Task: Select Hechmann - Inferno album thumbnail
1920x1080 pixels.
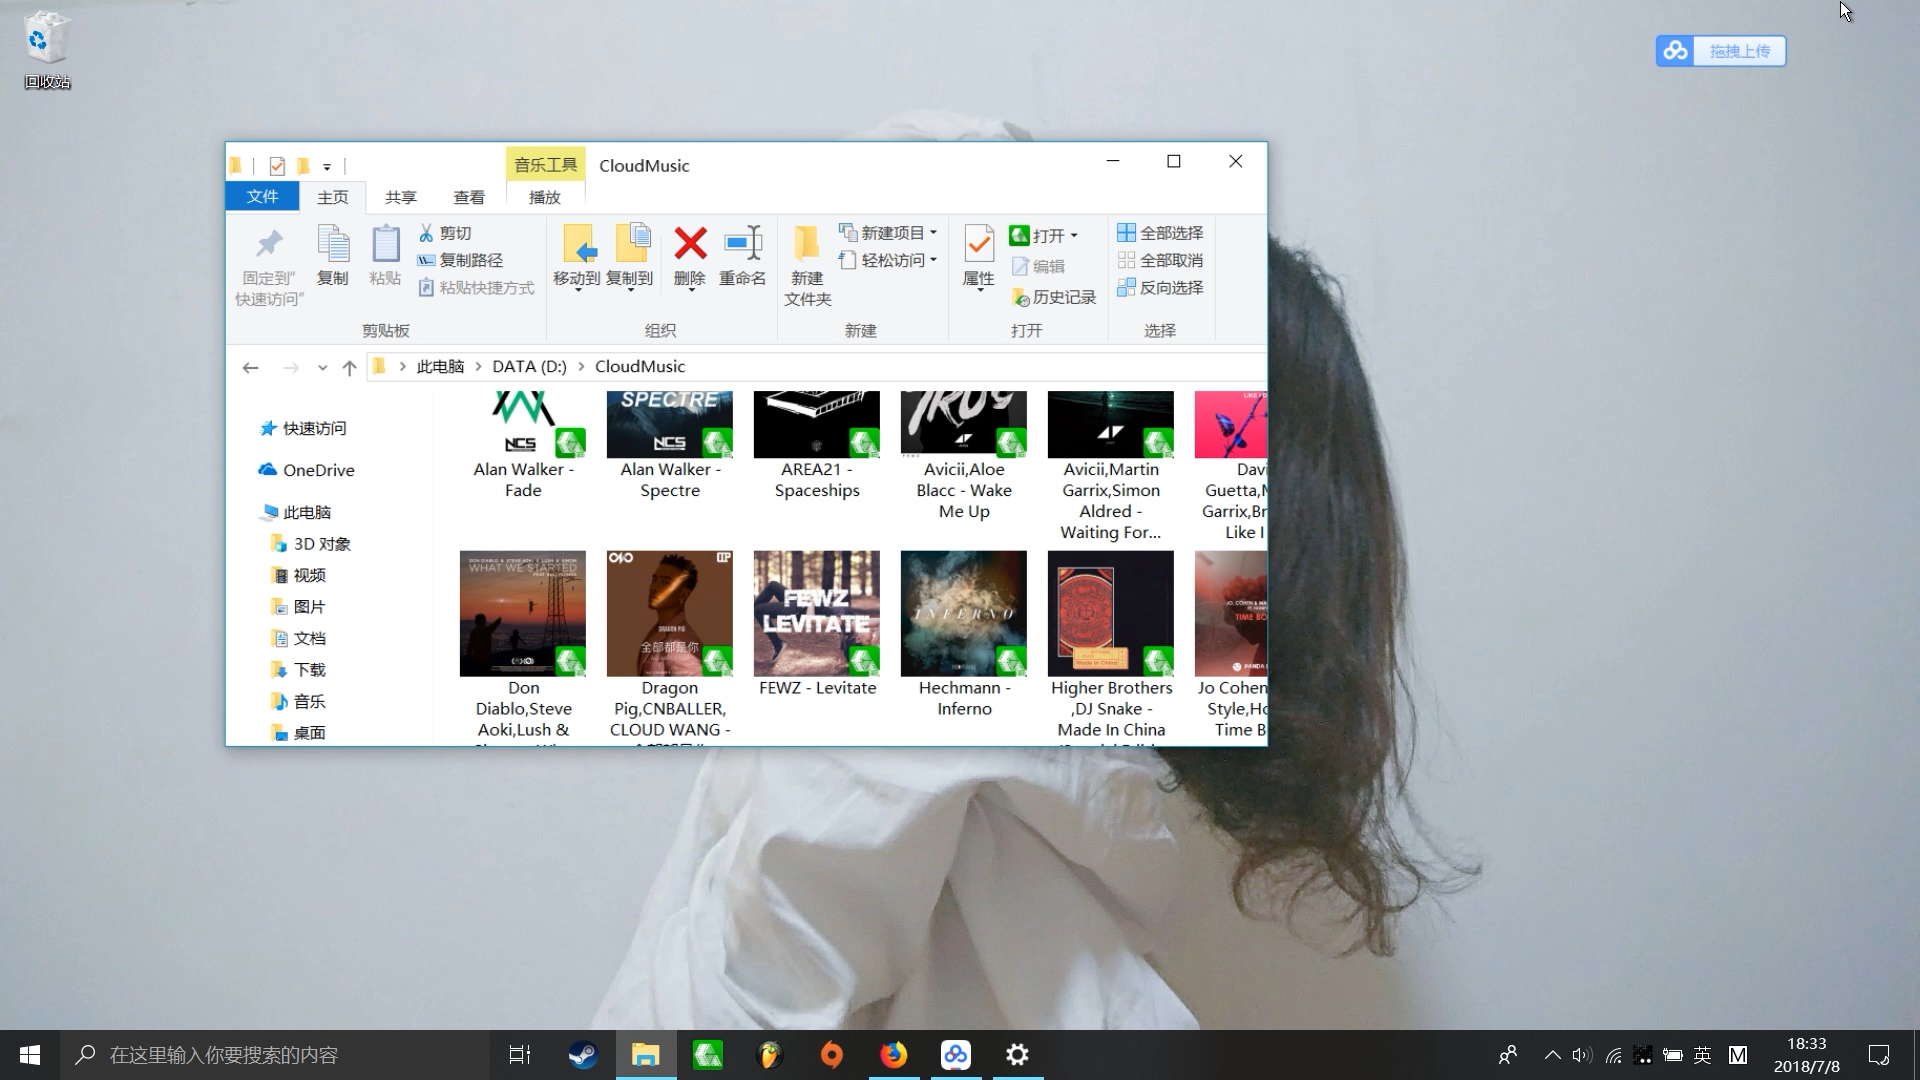Action: coord(964,613)
